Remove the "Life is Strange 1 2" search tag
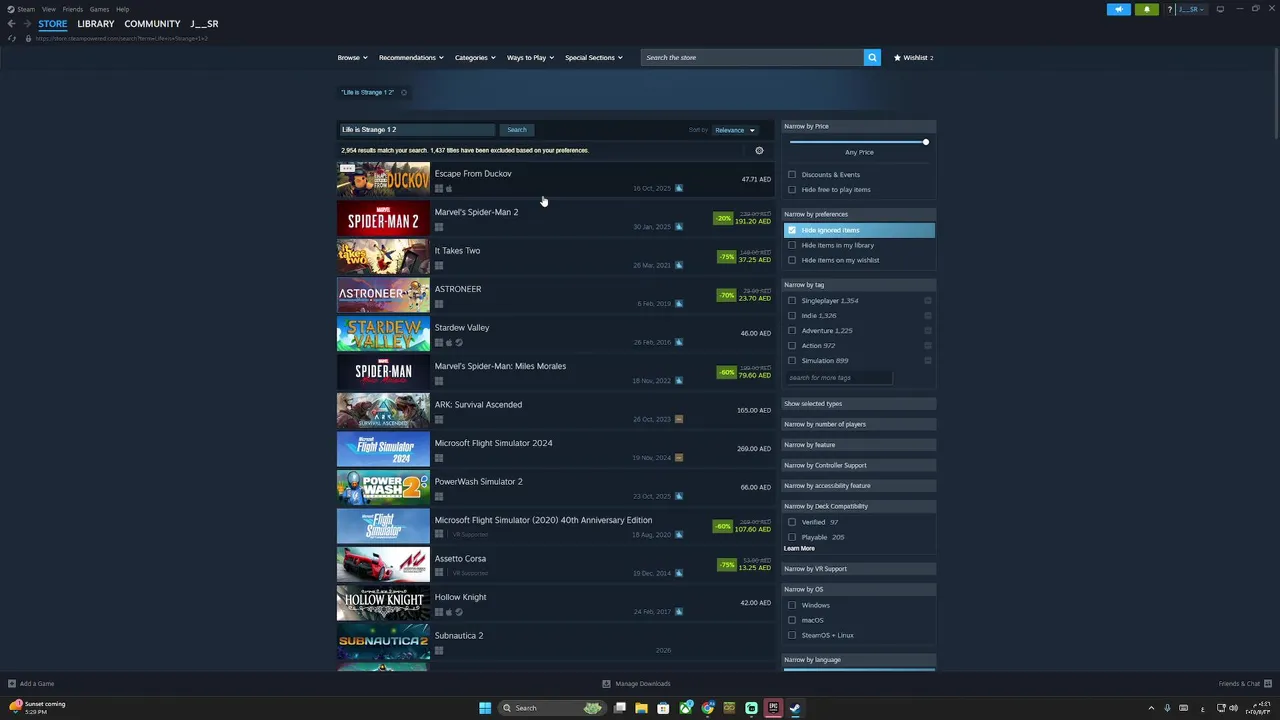Viewport: 1280px width, 720px height. 404,92
